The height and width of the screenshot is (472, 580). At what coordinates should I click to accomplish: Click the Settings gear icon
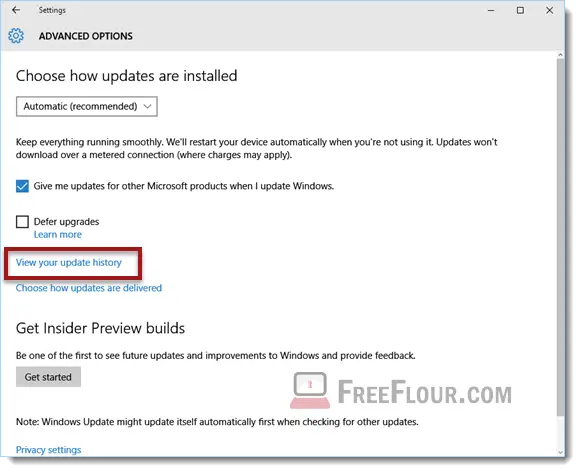click(16, 36)
